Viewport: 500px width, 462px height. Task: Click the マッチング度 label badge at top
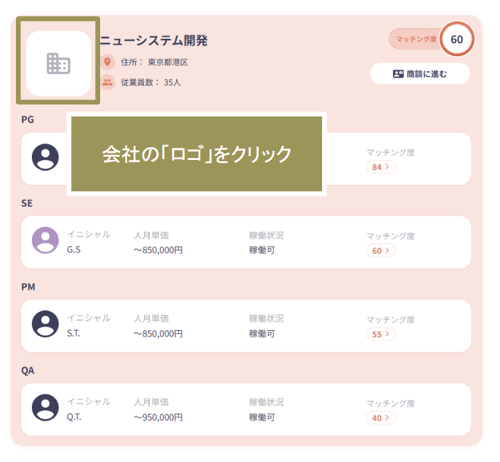tap(416, 39)
